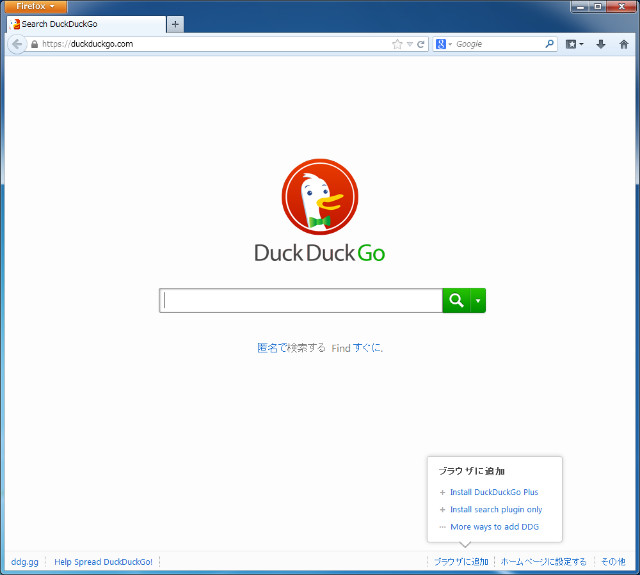This screenshot has width=640, height=575.
Task: Open the orange Firefox menu button
Action: [x=36, y=7]
